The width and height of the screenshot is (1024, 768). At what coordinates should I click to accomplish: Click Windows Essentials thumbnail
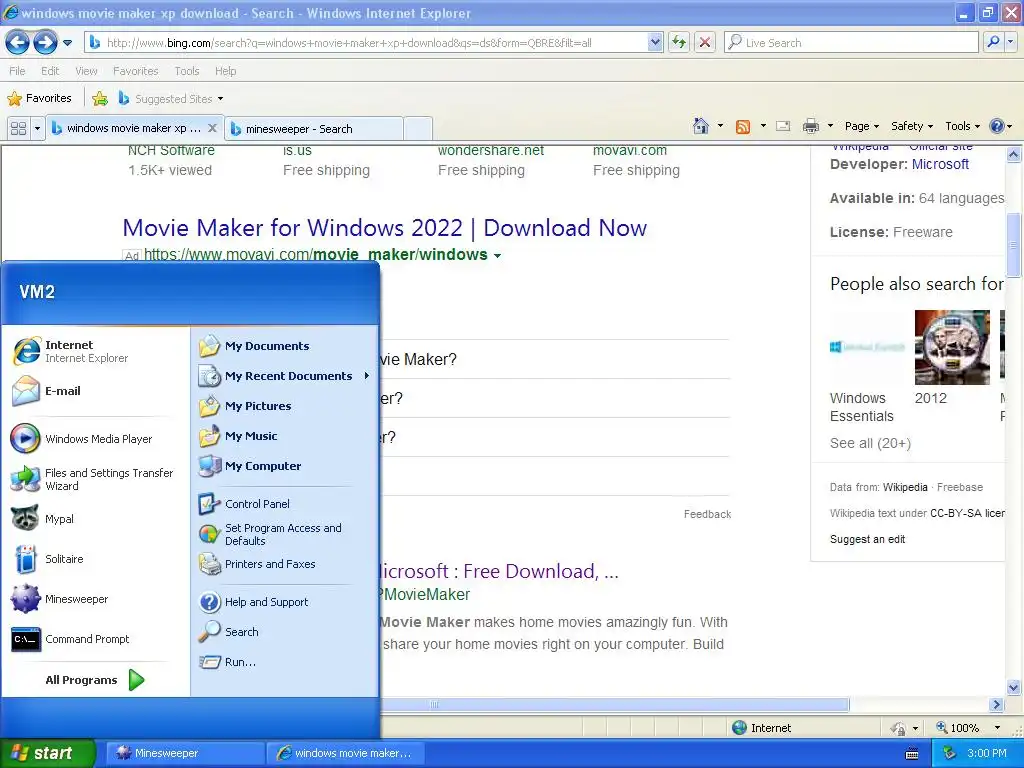(x=867, y=347)
